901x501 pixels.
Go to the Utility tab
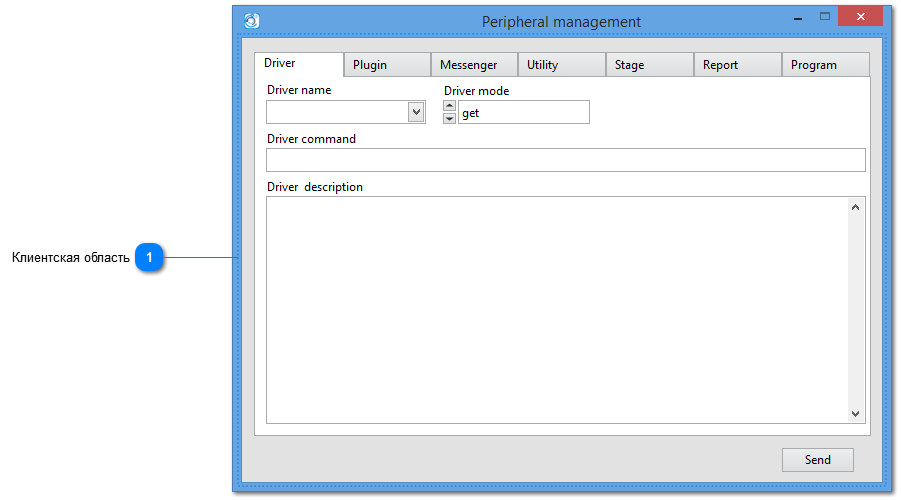[561, 65]
